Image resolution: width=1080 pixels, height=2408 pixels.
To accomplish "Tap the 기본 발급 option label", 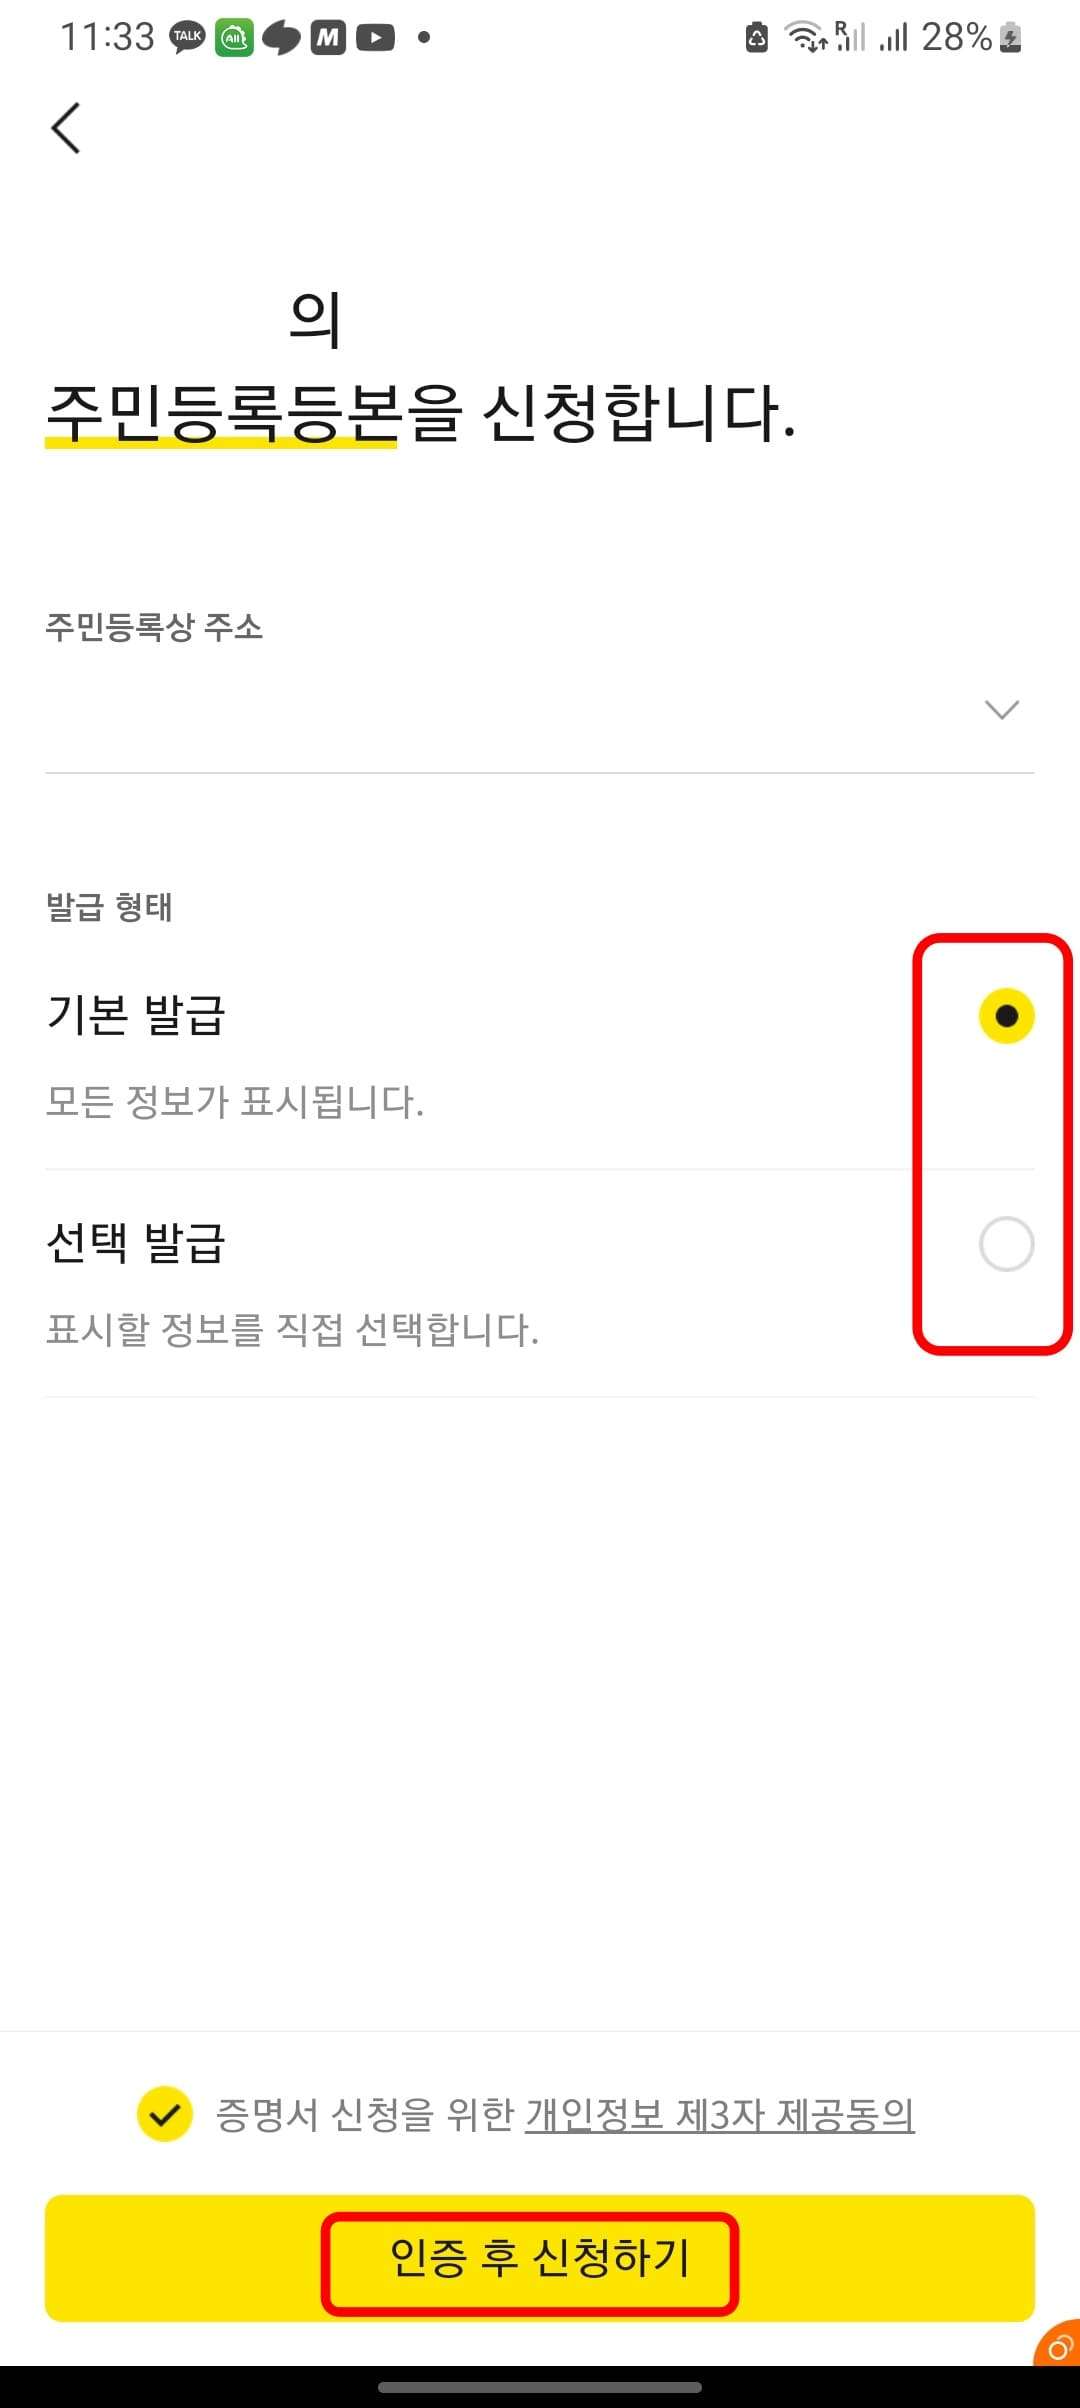I will click(136, 1015).
